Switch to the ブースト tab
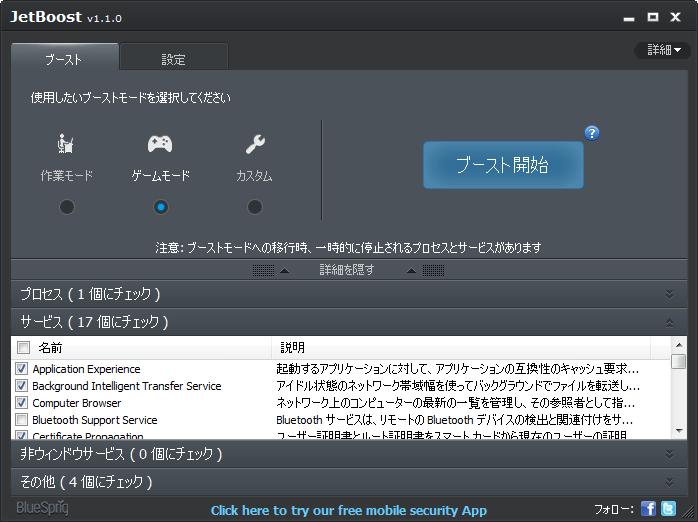698x522 pixels. click(64, 58)
